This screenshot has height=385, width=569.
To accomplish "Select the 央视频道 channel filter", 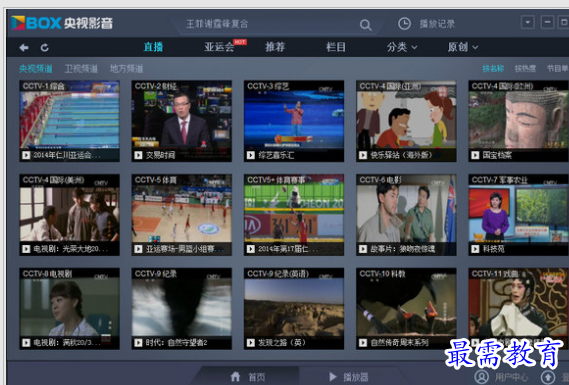I will point(36,69).
